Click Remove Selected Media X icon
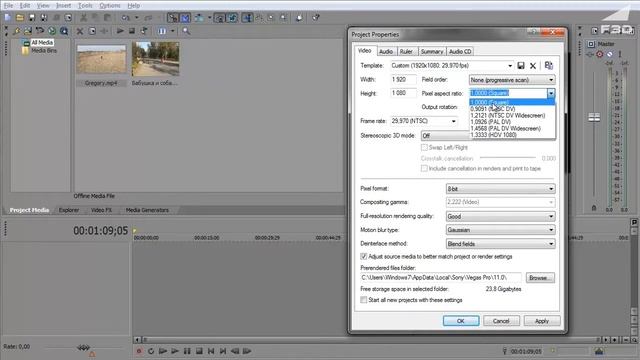Image resolution: width=640 pixels, height=360 pixels. point(80,31)
